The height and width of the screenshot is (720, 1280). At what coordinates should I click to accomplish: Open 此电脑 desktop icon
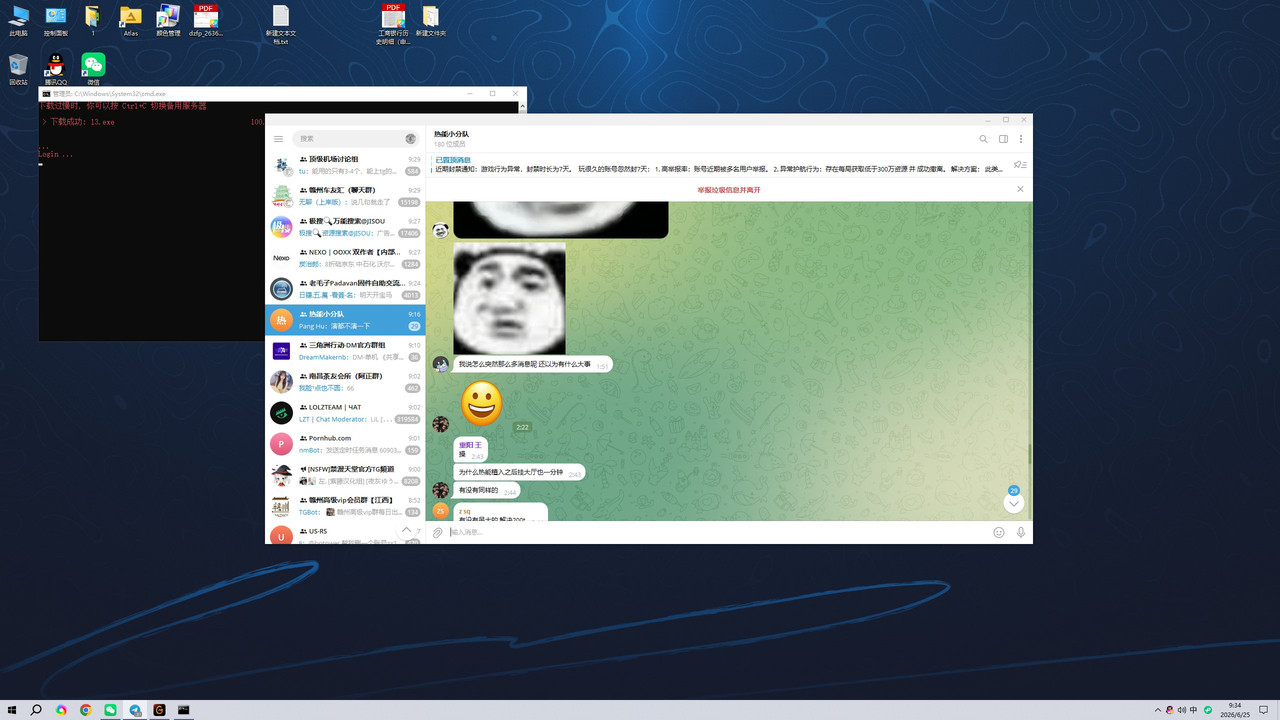18,20
